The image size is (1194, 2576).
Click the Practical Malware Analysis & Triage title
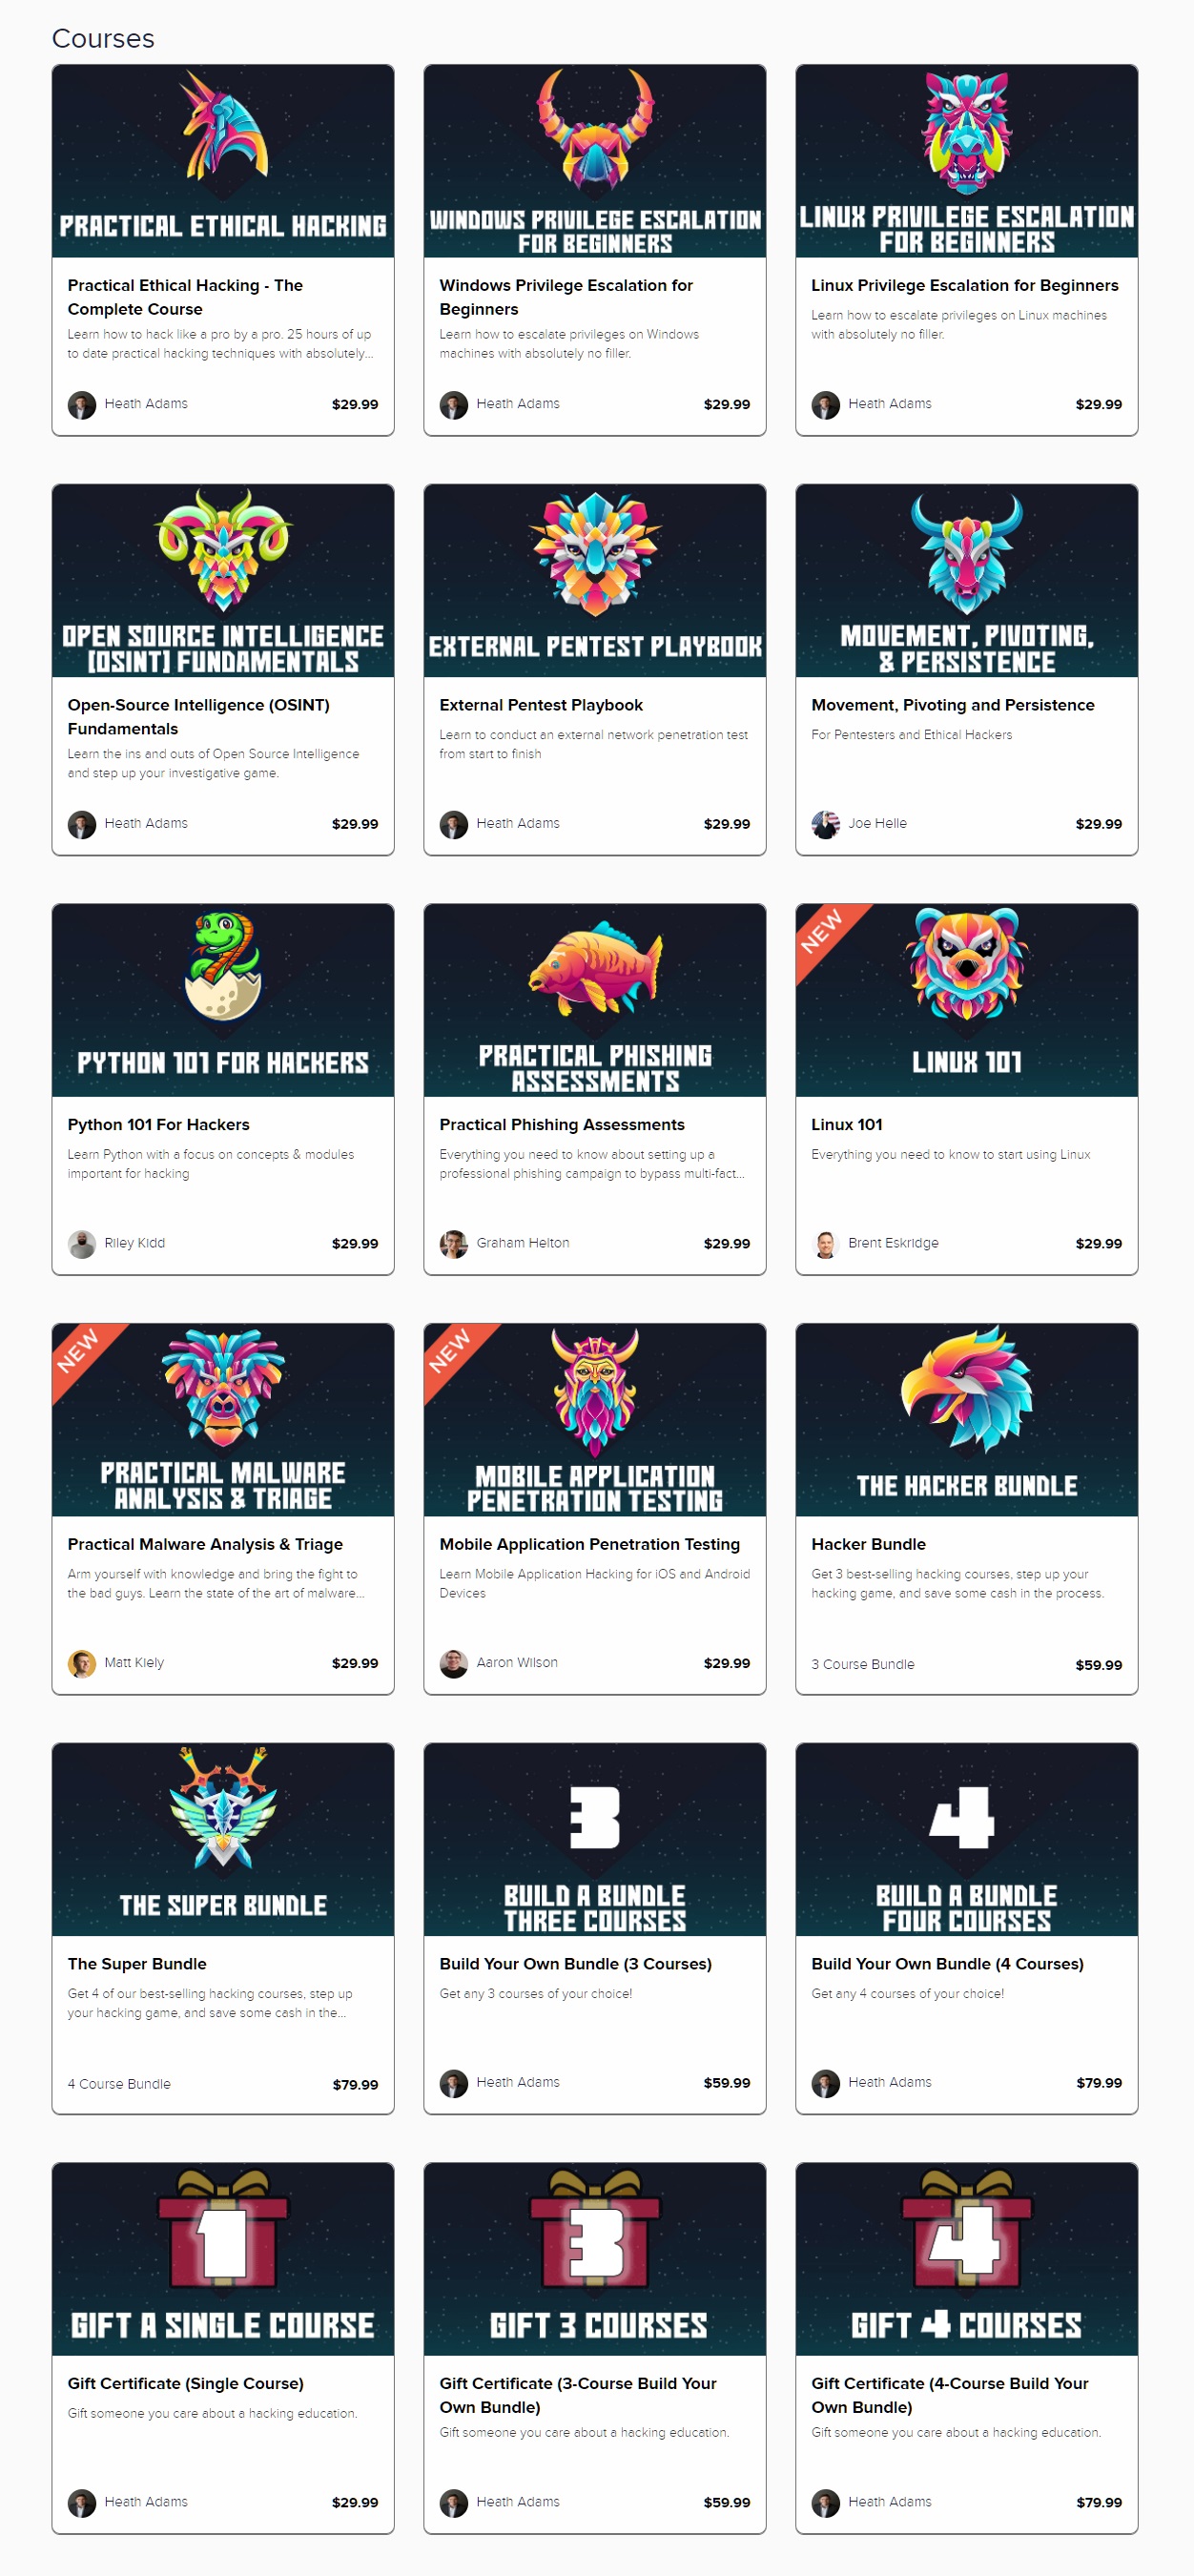(x=205, y=1544)
